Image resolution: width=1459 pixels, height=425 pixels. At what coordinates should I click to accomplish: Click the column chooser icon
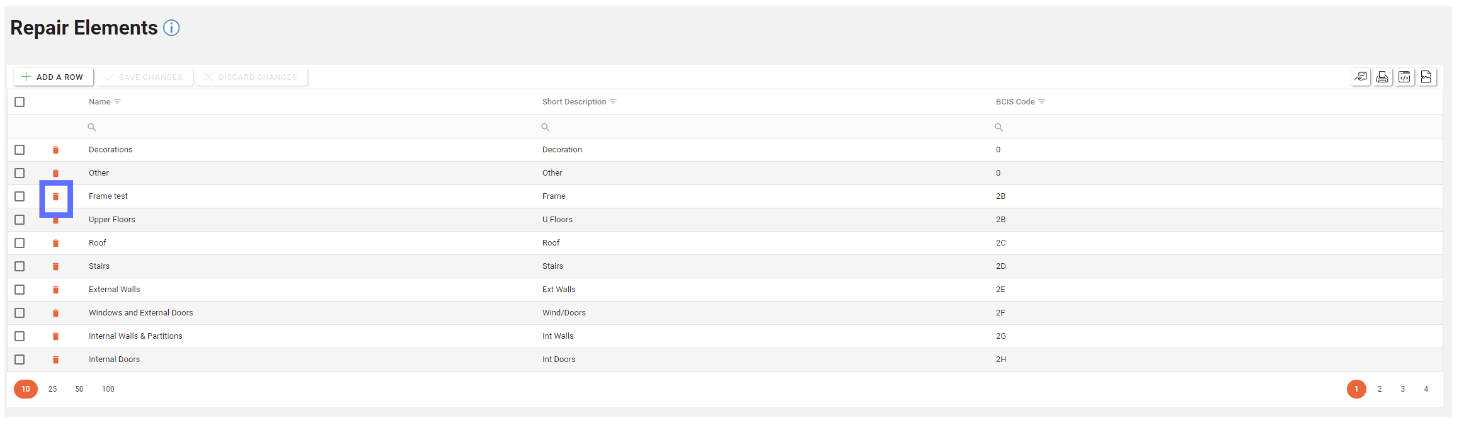point(1361,77)
